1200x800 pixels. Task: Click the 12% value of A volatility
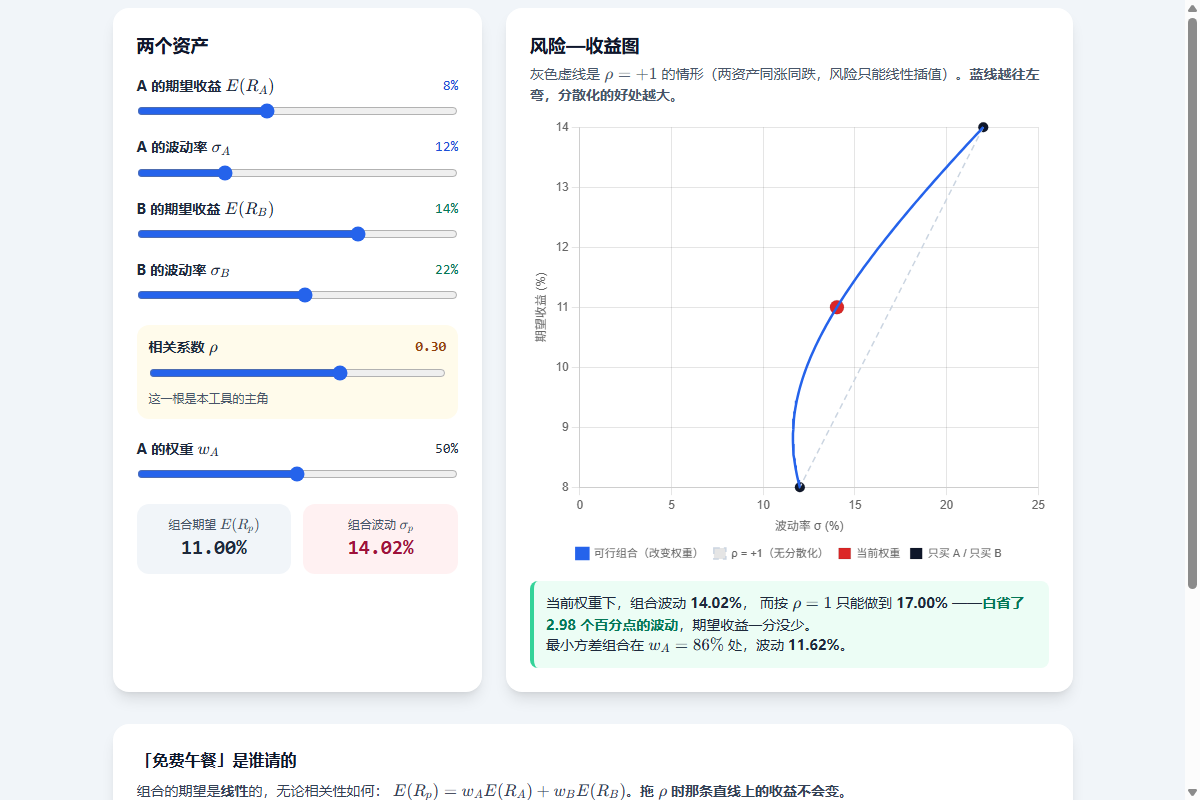pyautogui.click(x=446, y=147)
